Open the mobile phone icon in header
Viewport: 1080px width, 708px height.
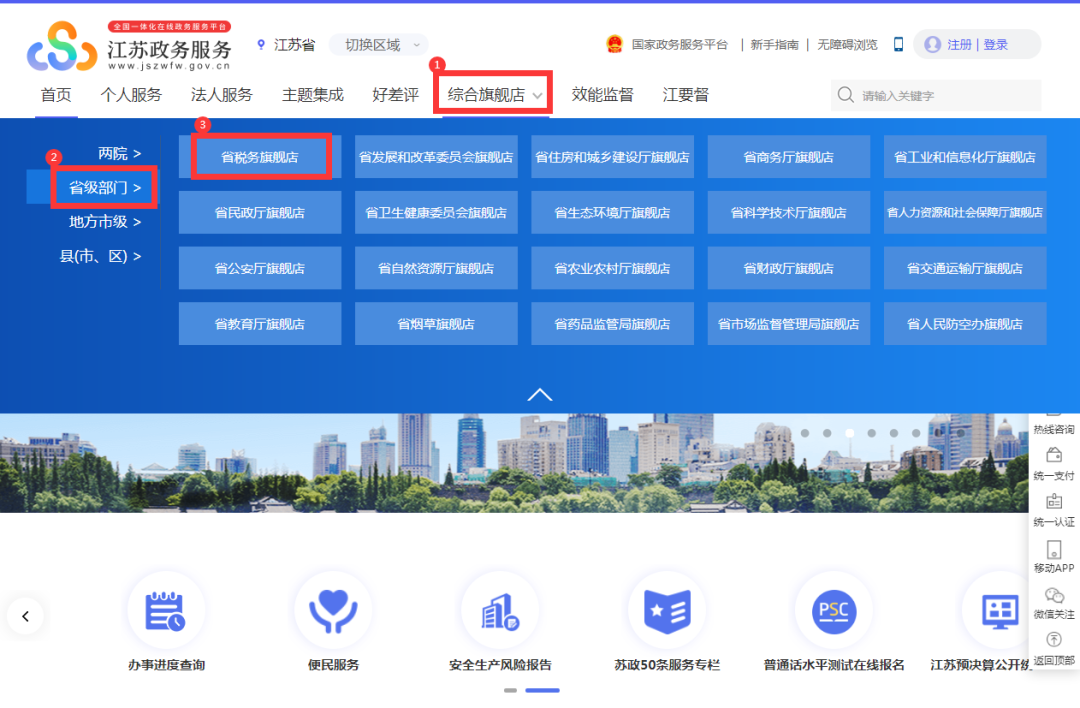point(898,44)
